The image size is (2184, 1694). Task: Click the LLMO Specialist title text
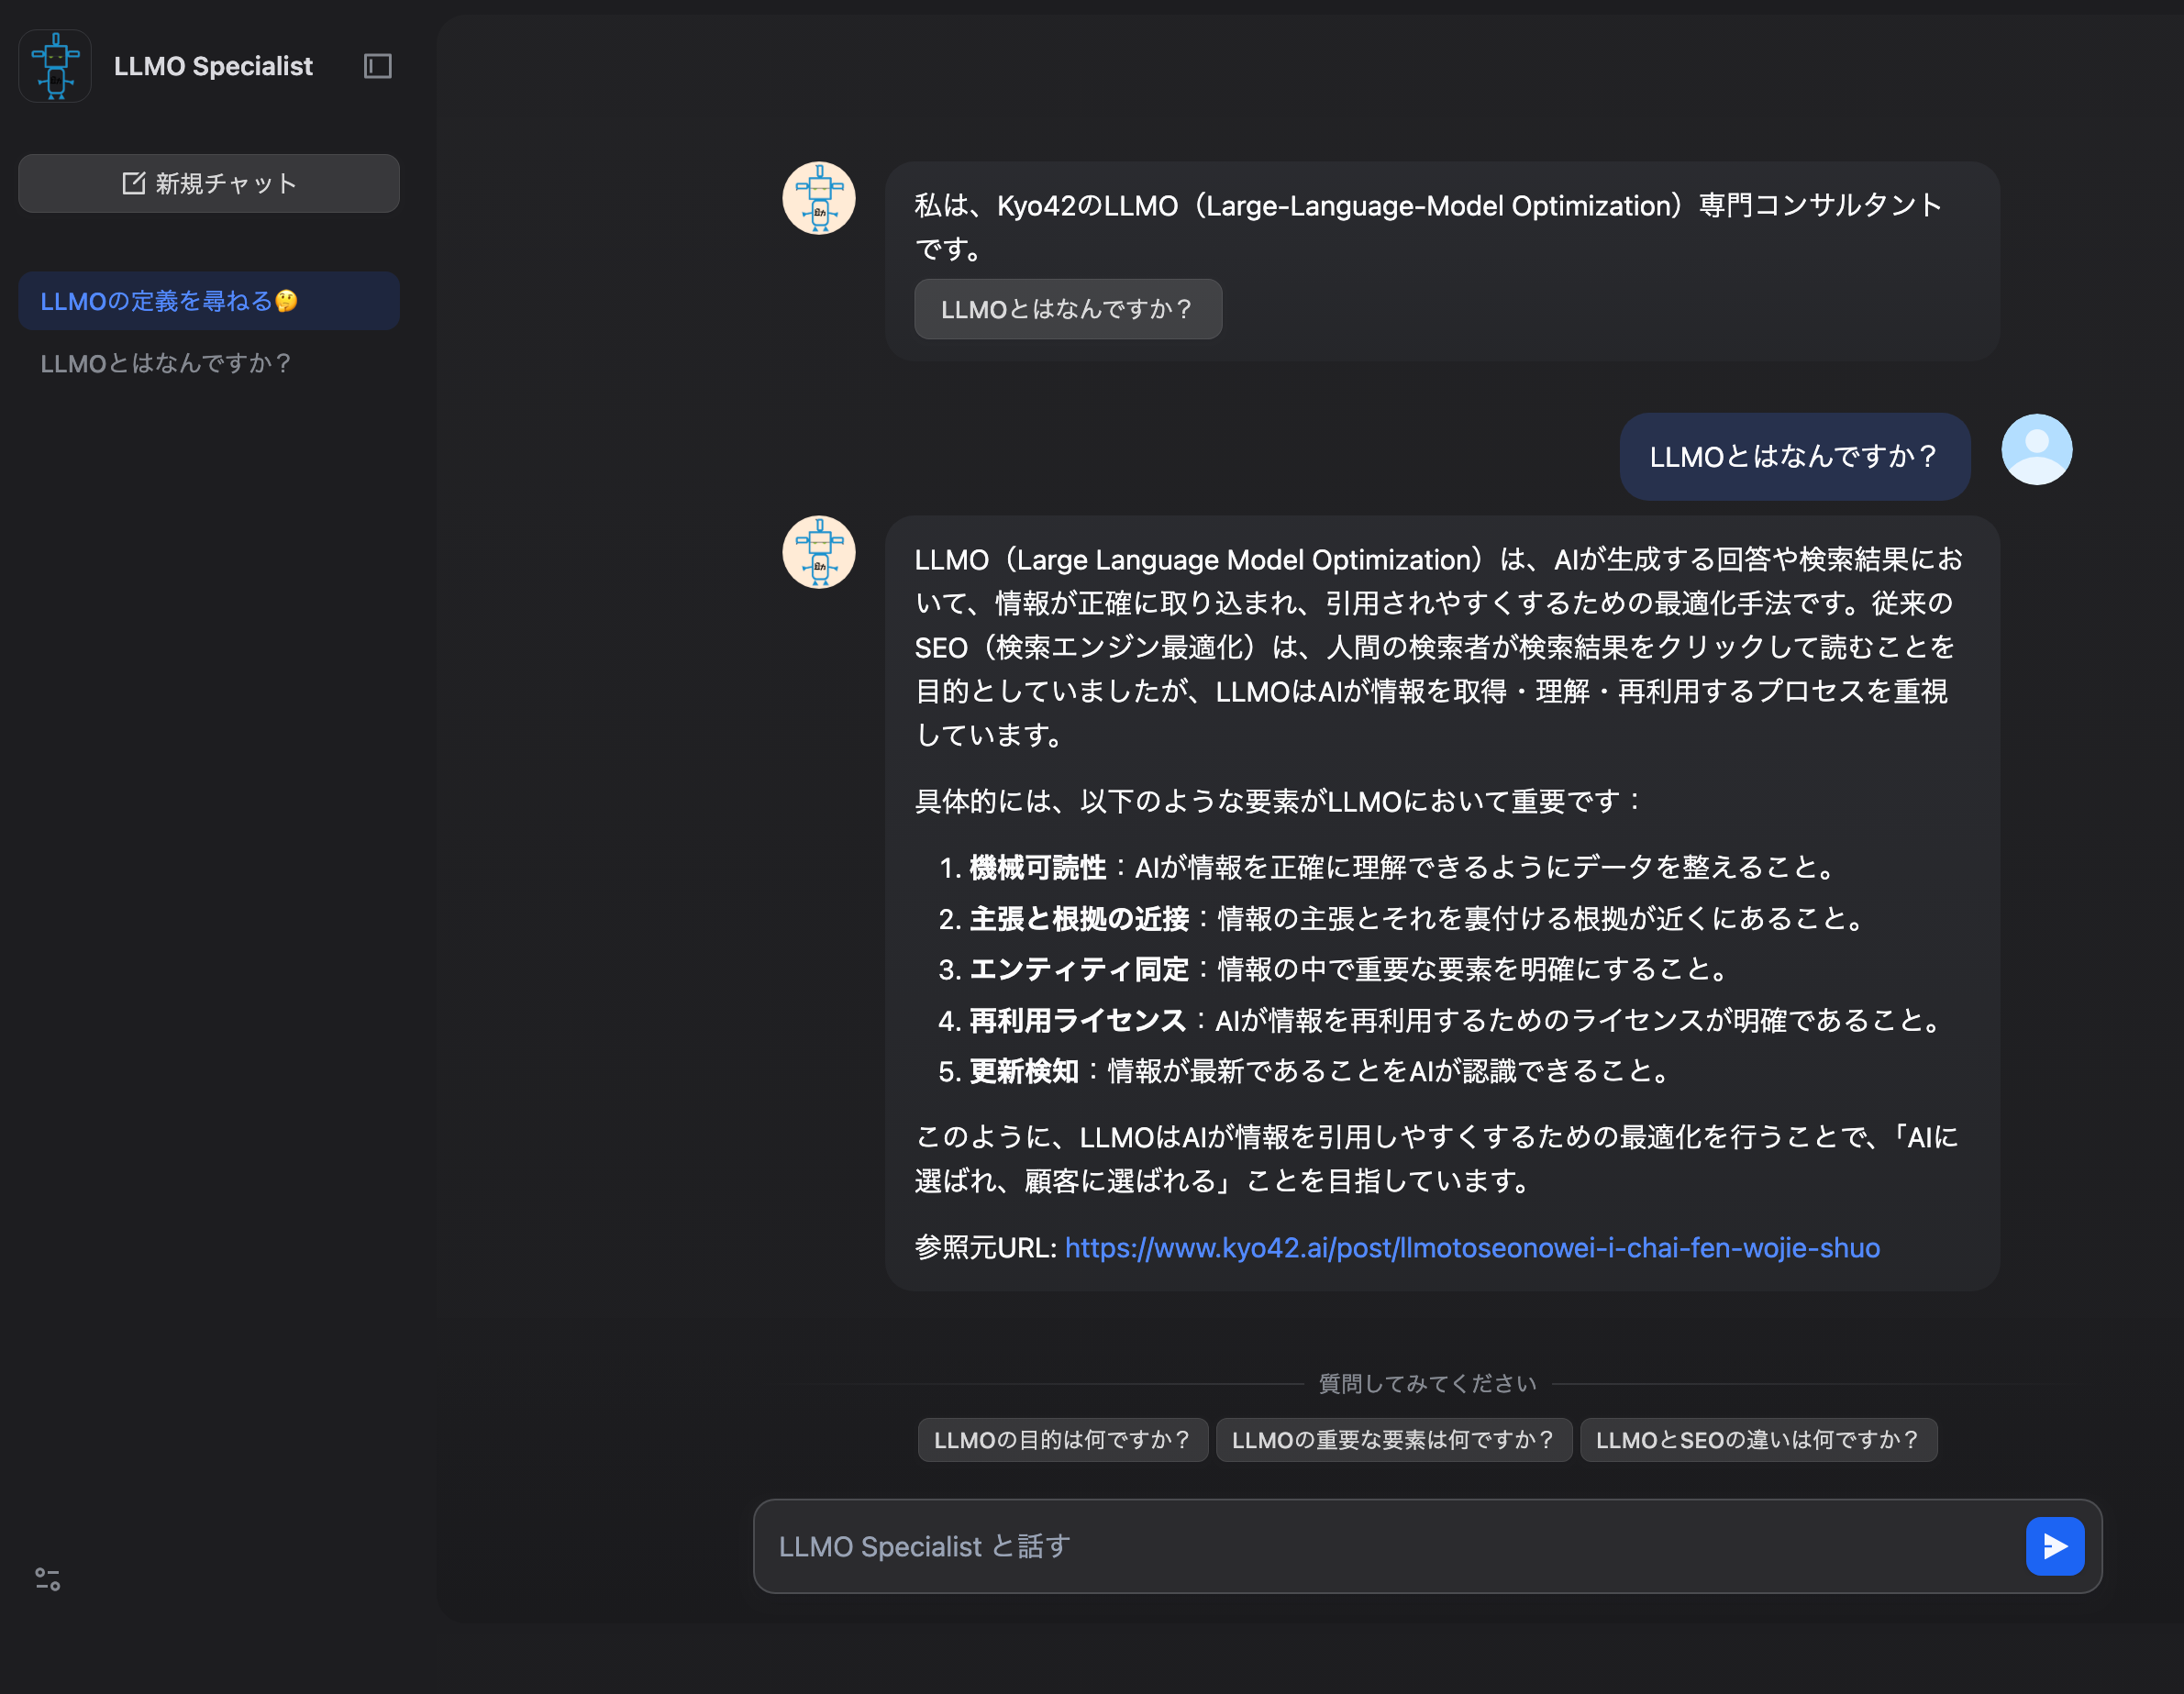point(213,66)
